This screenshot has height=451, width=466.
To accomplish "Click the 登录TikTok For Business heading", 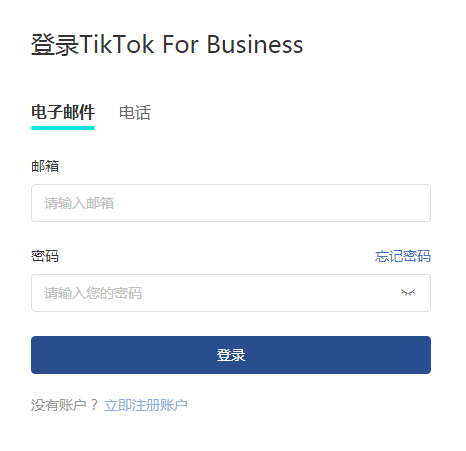I will [x=167, y=44].
